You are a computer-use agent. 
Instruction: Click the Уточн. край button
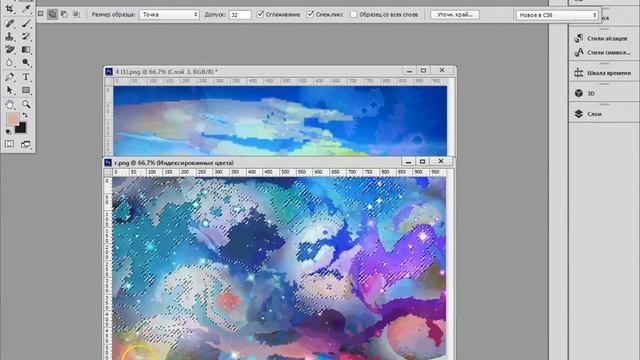(x=455, y=15)
